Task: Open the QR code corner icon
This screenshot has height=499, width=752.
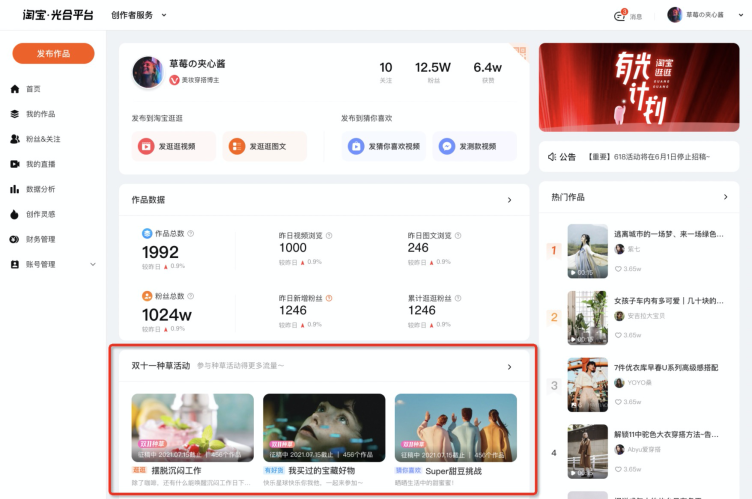Action: 520,51
